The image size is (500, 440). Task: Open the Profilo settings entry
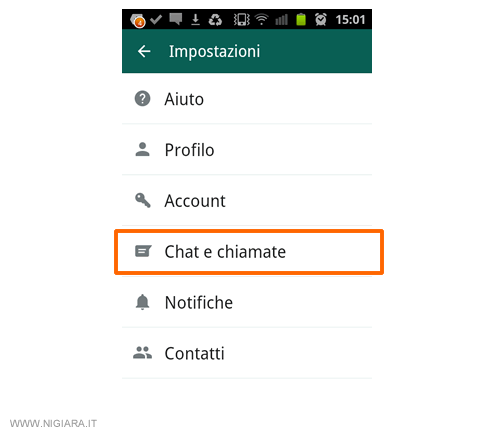pyautogui.click(x=247, y=150)
